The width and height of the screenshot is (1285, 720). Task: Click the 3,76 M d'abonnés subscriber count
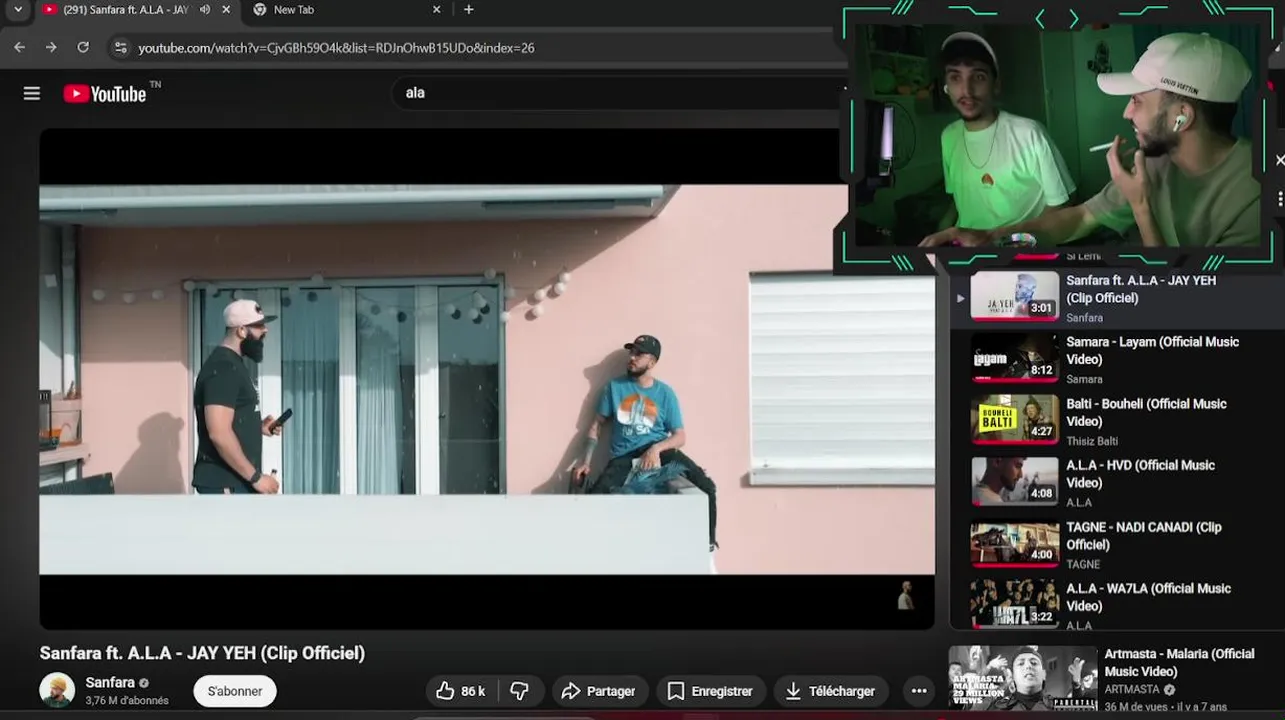pyautogui.click(x=127, y=701)
